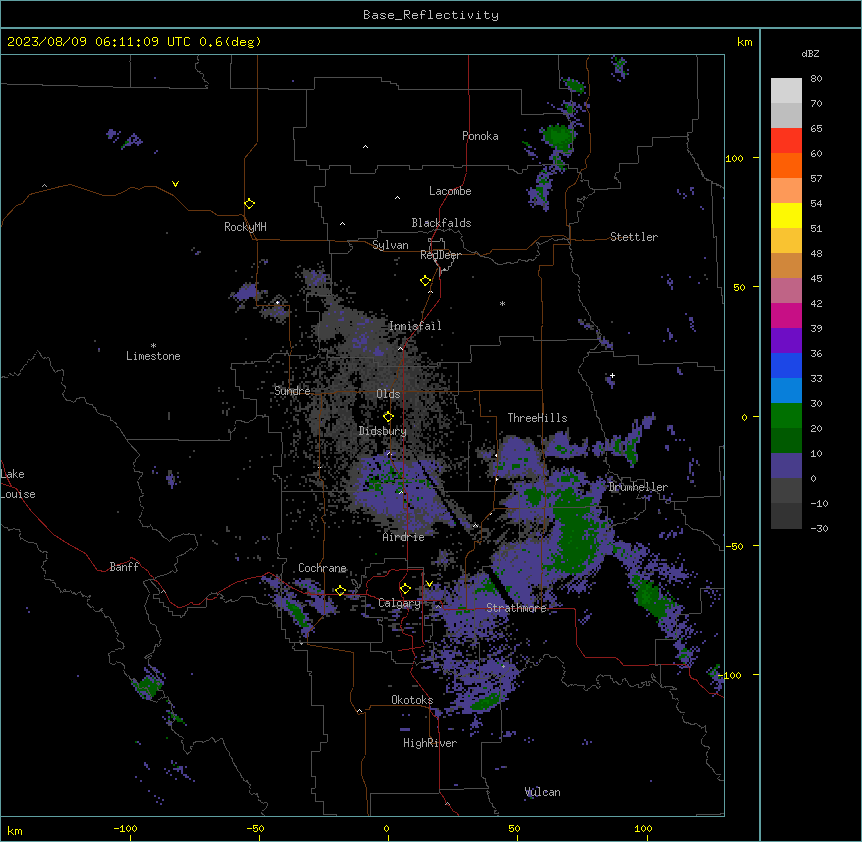
Task: Select the Banff label
Action: (124, 567)
